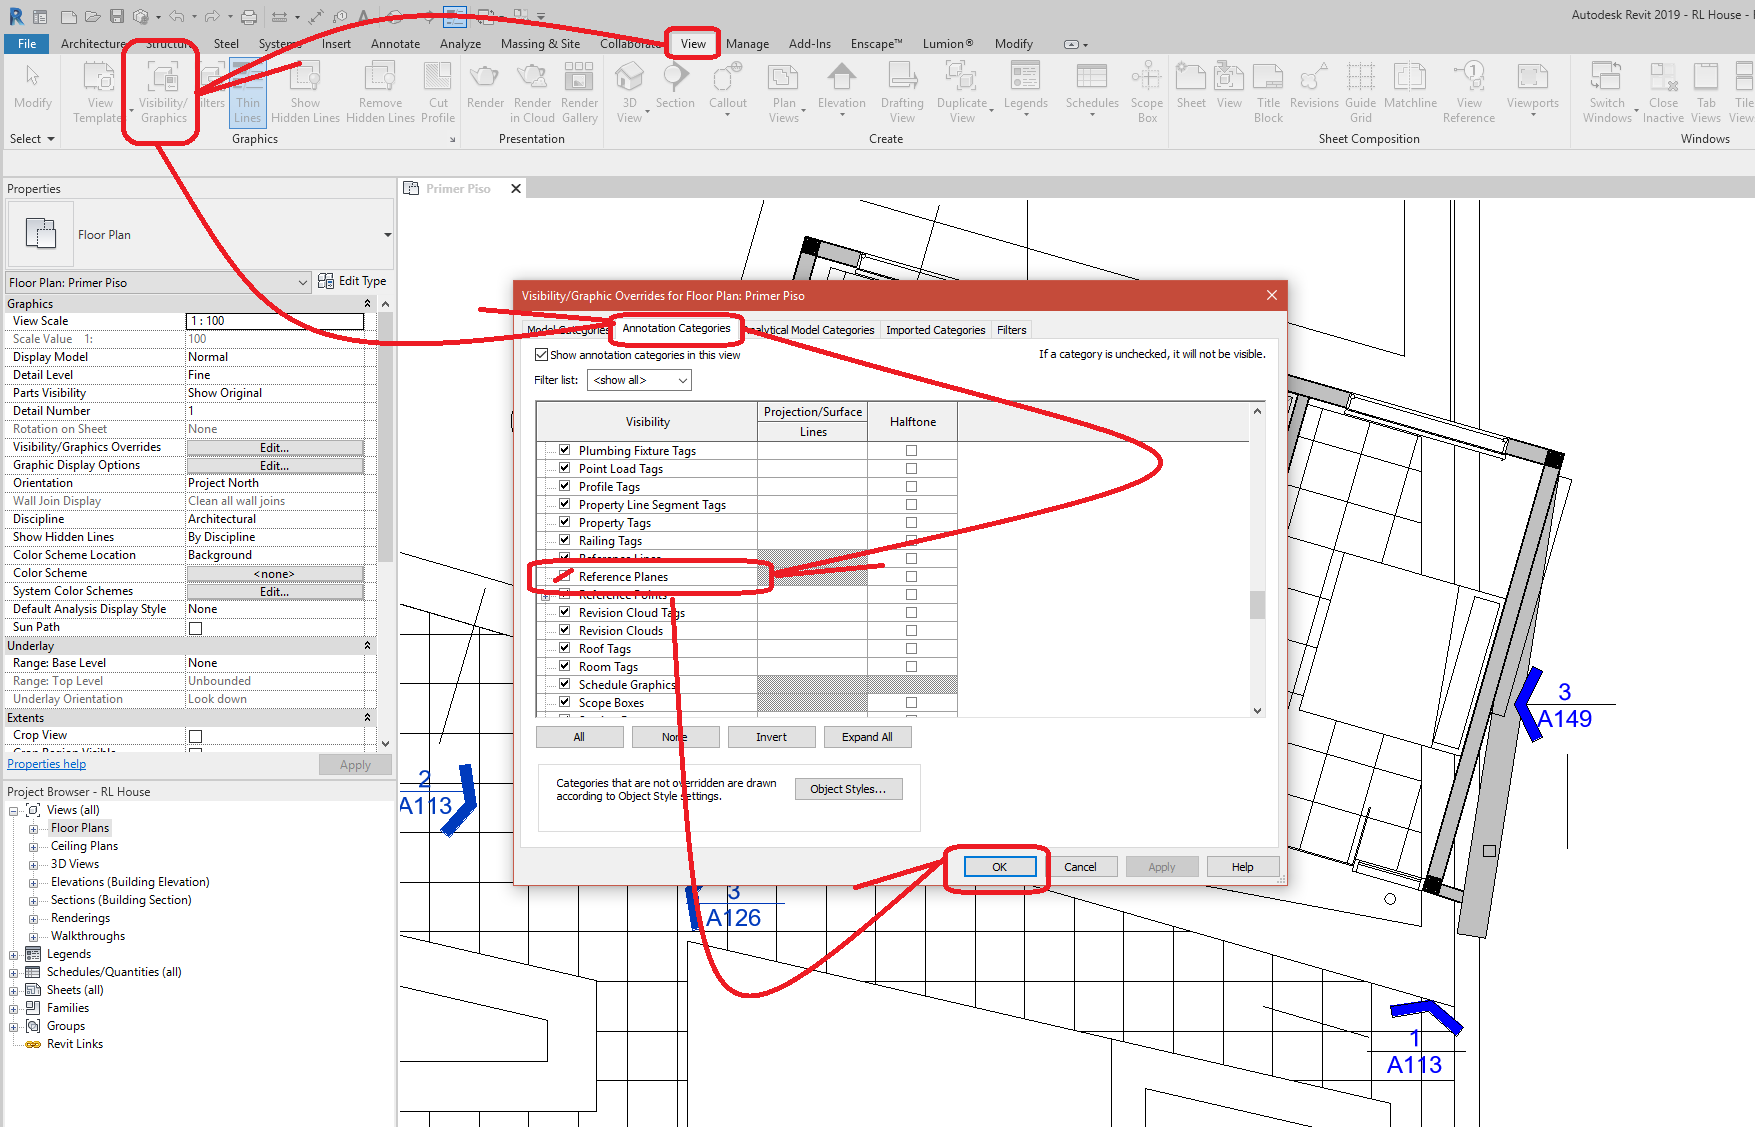Enable the Crop View checkbox
The width and height of the screenshot is (1755, 1127).
[196, 736]
